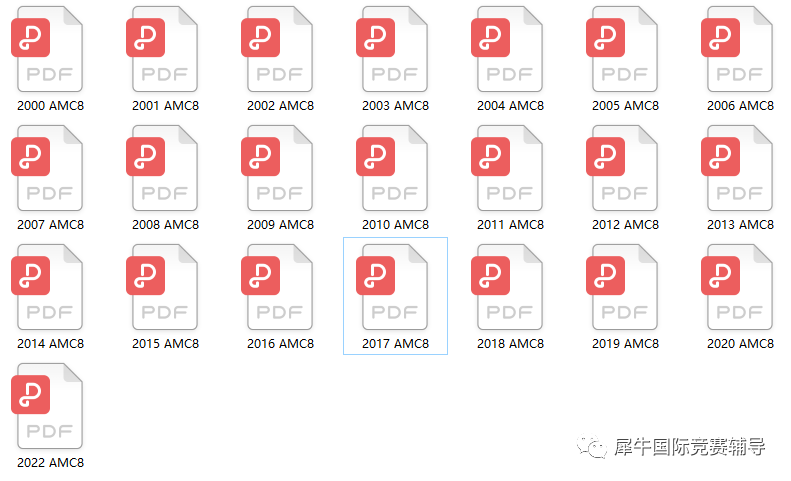
Task: Select the 2008 AMC8 PDF icon
Action: (162, 168)
